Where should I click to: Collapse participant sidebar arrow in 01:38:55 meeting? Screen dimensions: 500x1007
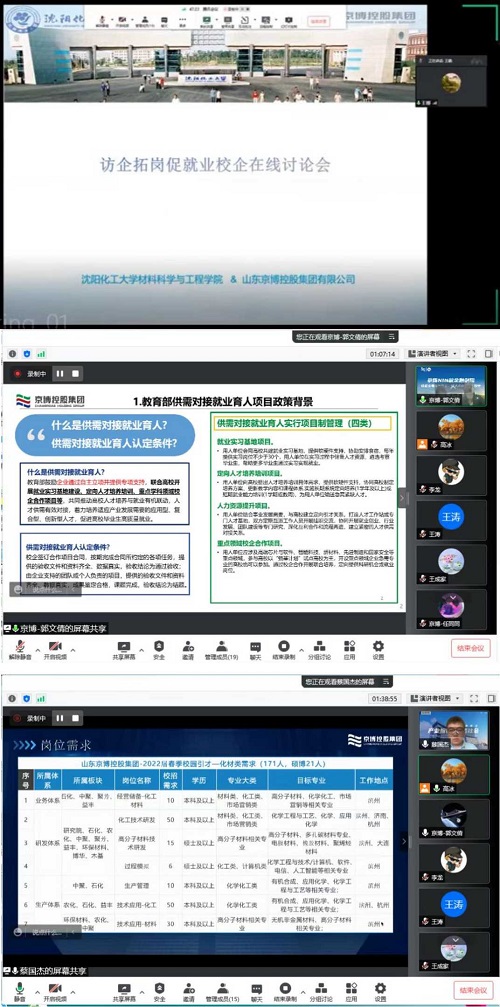point(404,840)
